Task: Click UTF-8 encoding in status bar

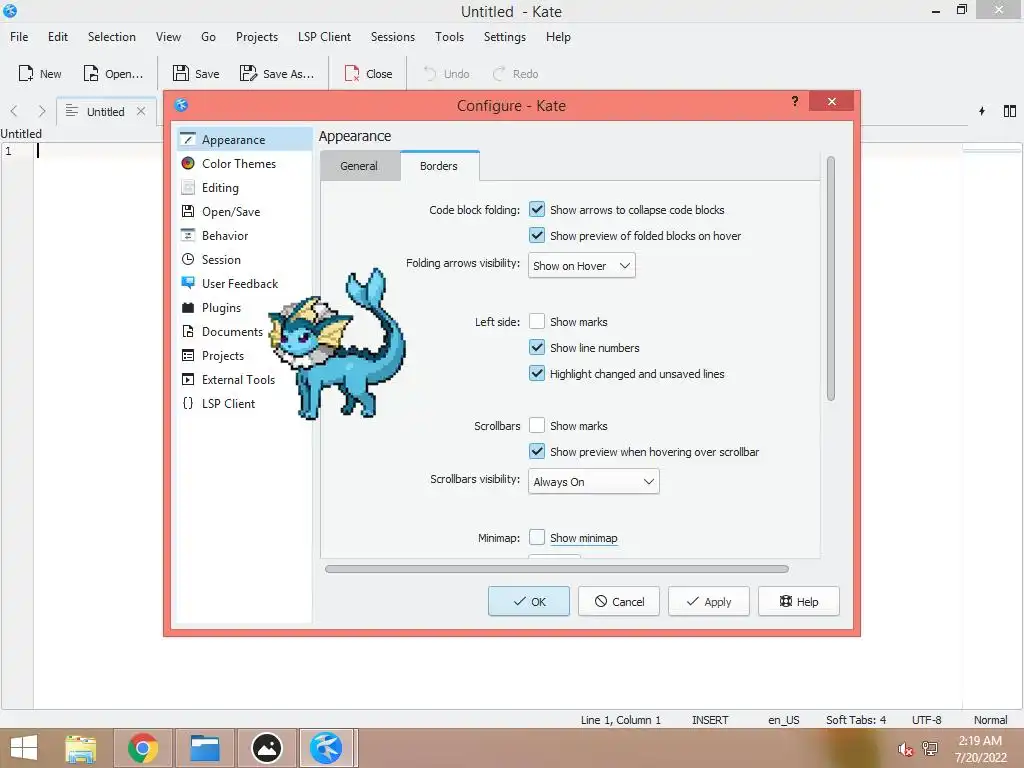Action: (927, 720)
